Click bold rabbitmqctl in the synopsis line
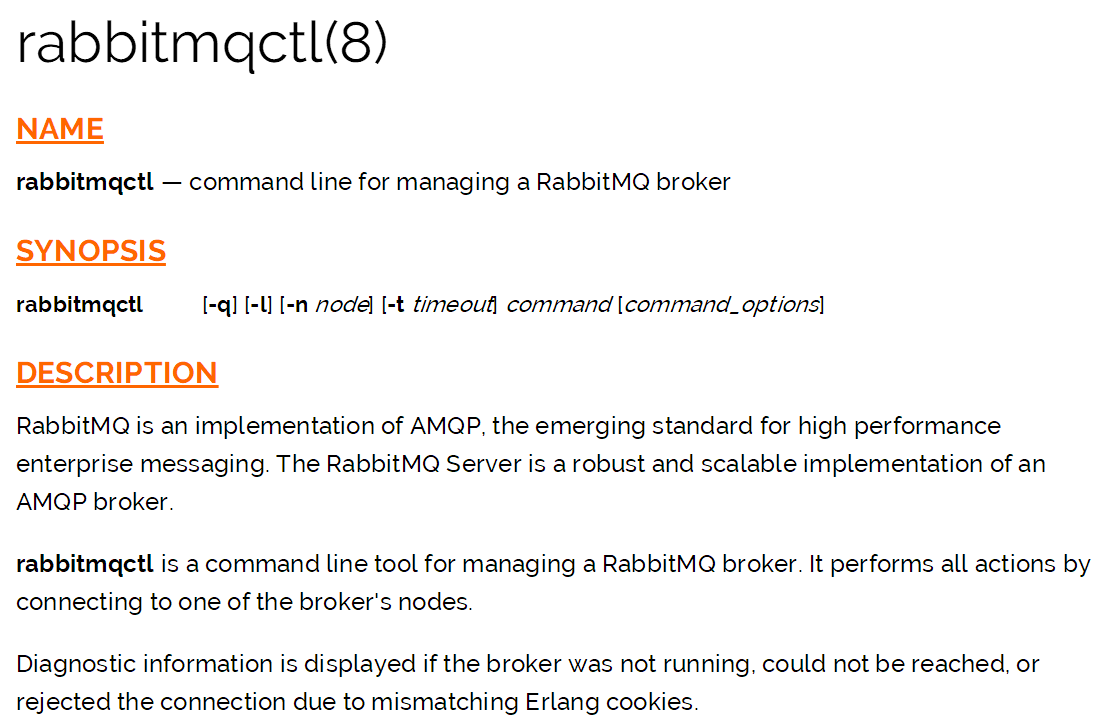The image size is (1099, 722). (x=79, y=305)
